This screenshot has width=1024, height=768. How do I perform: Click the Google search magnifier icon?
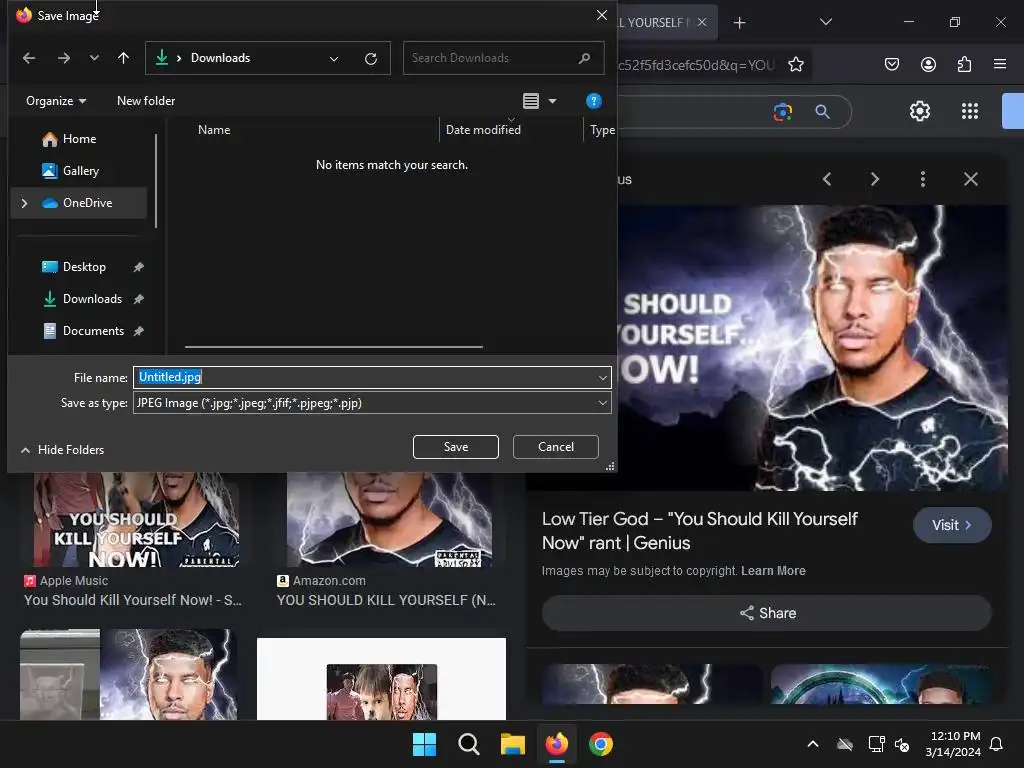click(822, 112)
